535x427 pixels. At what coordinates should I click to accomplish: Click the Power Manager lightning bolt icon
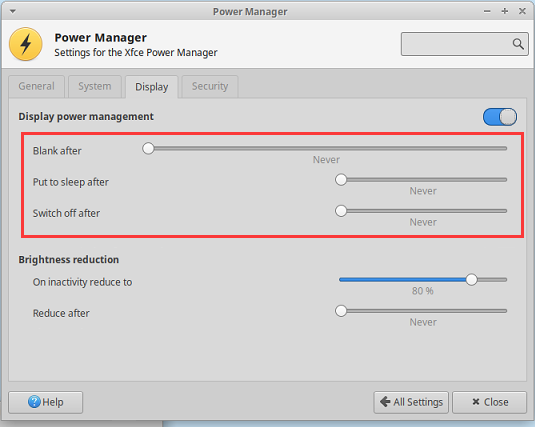[x=26, y=44]
